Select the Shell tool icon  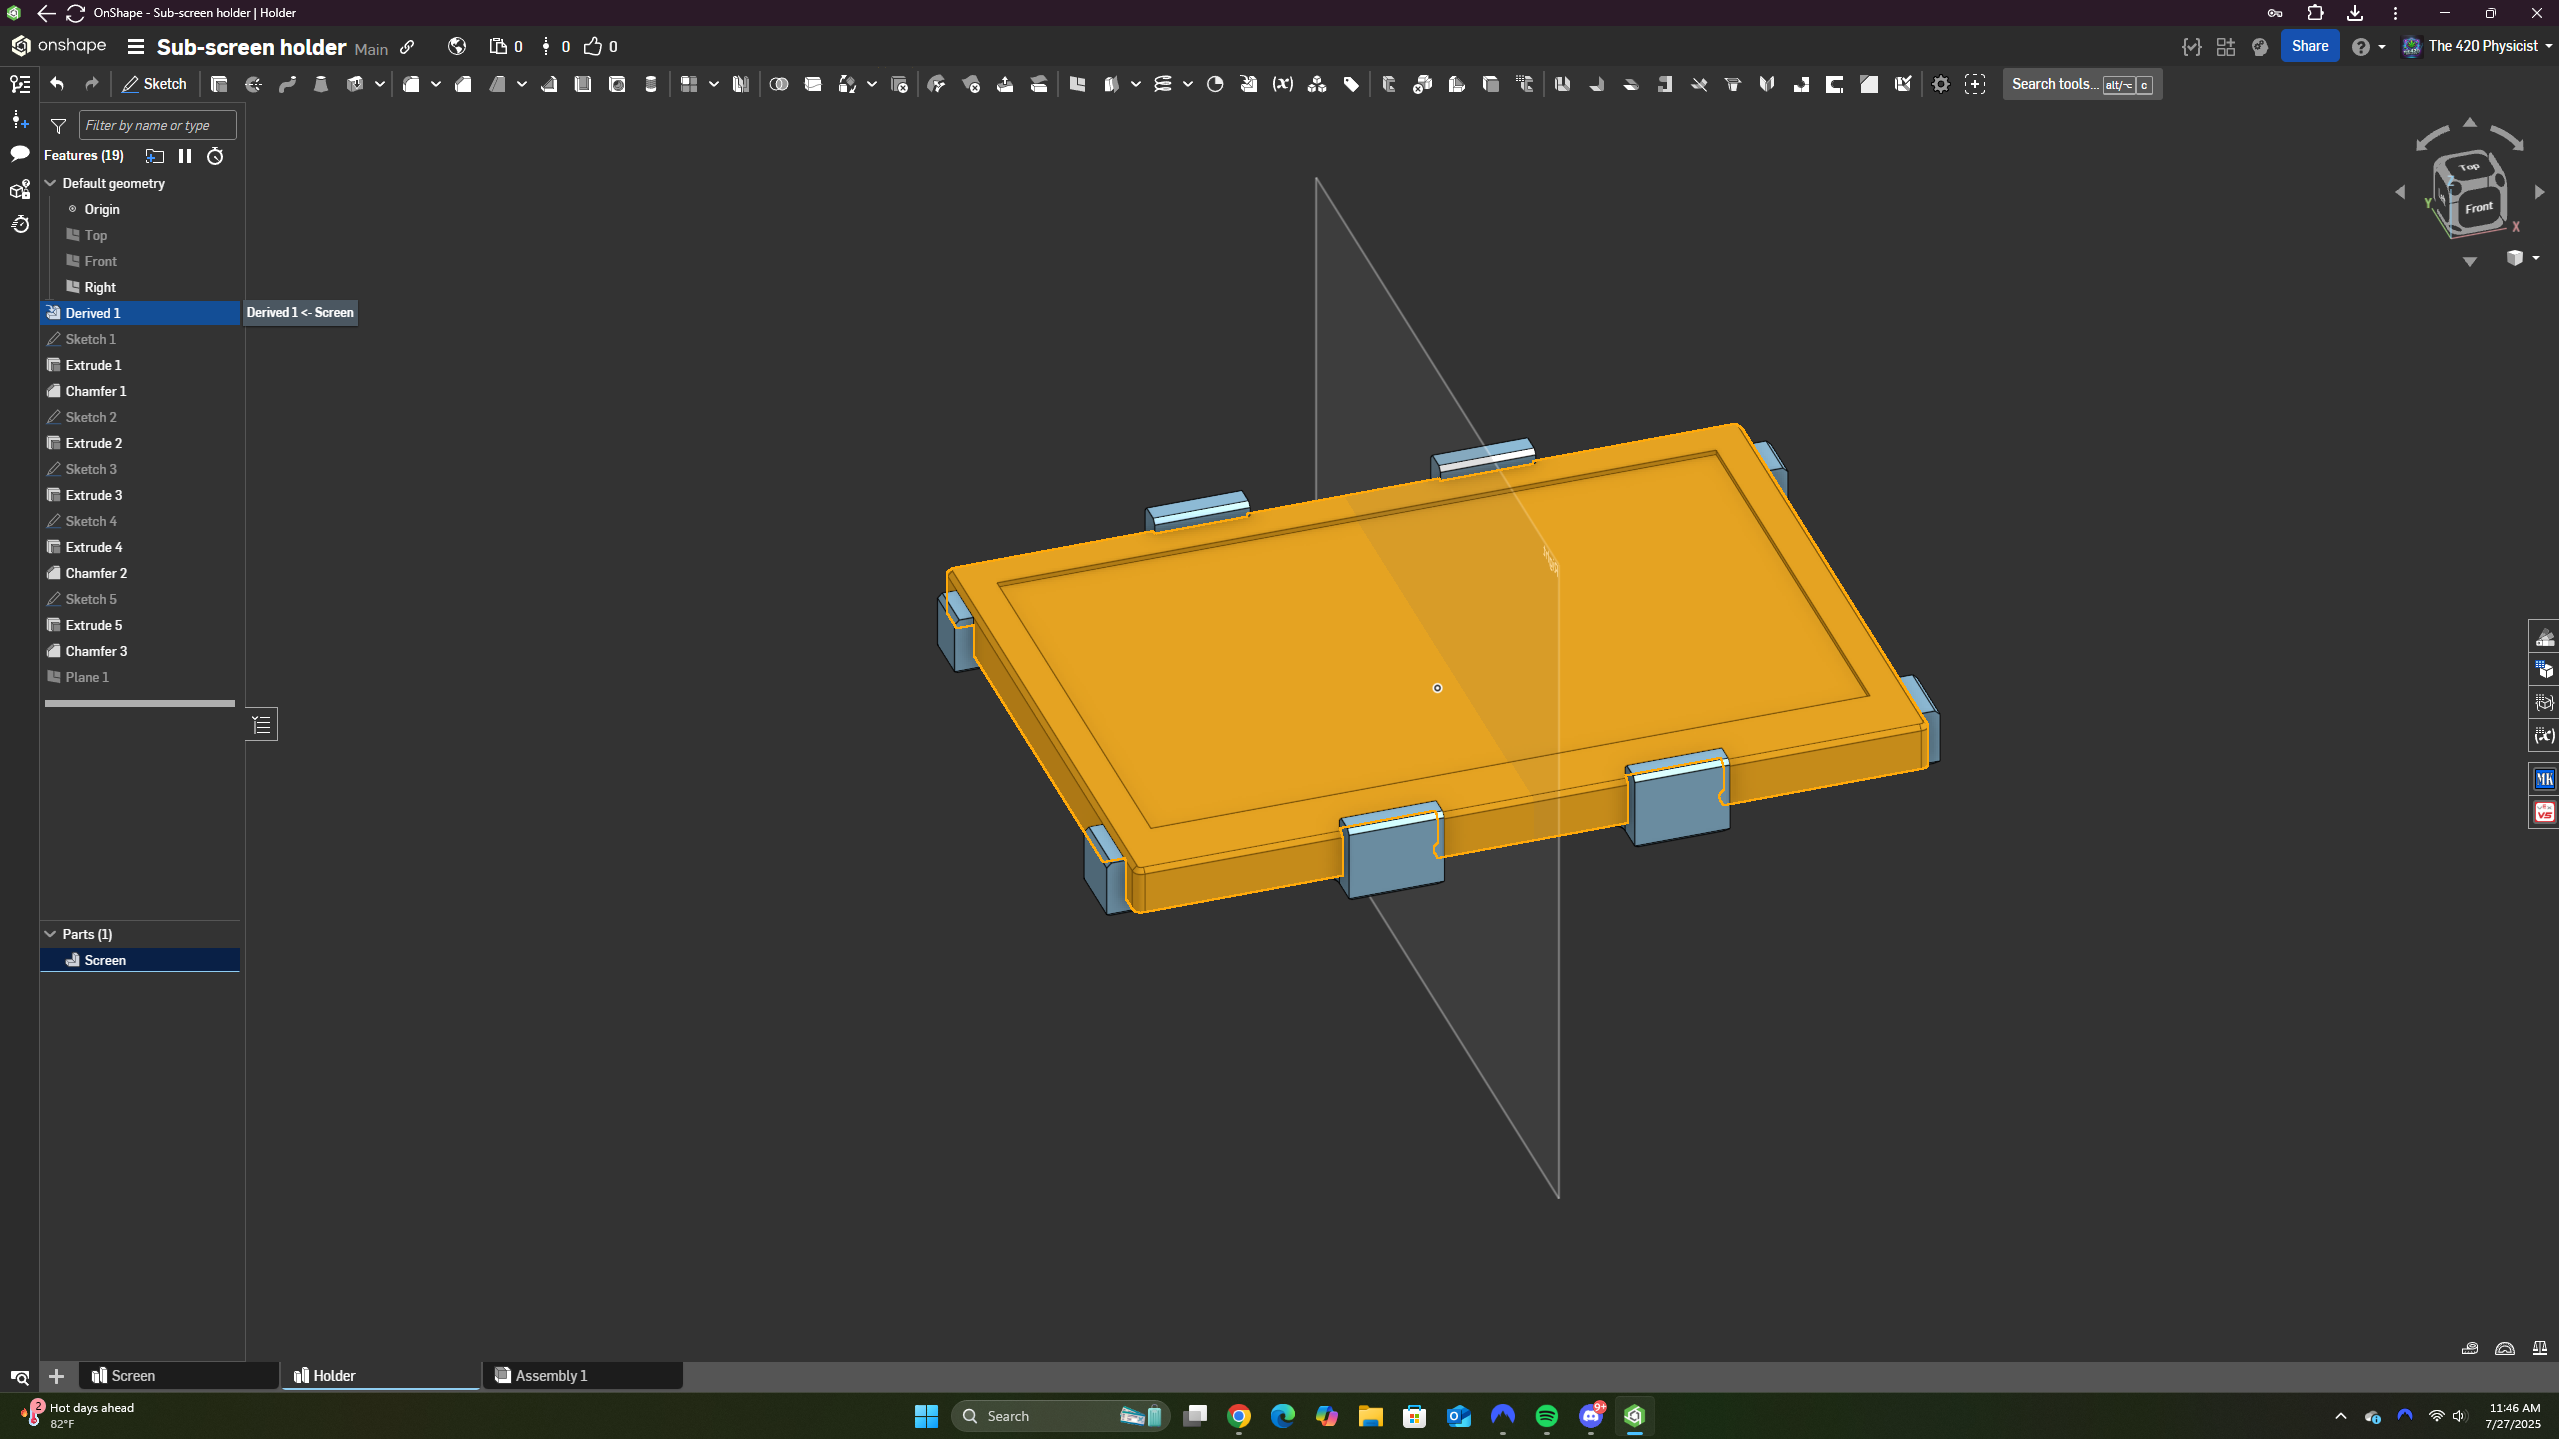[583, 84]
